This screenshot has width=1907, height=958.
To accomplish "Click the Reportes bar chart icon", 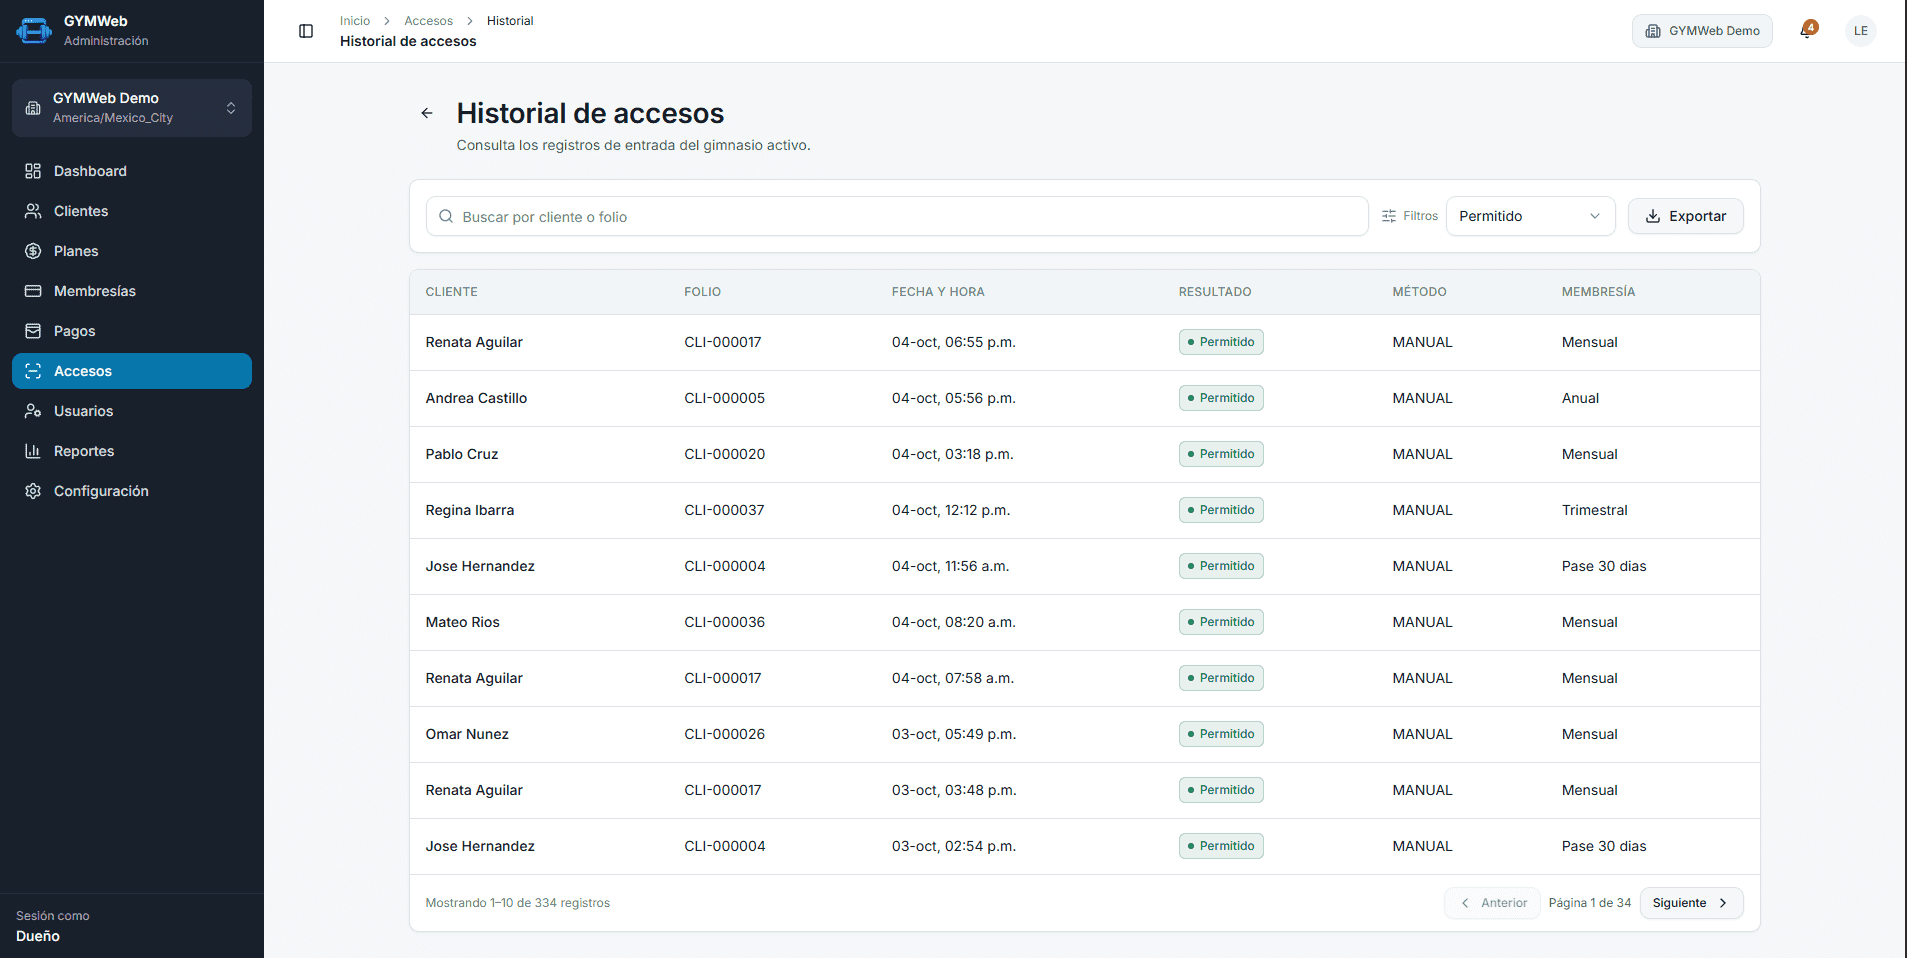I will point(33,451).
